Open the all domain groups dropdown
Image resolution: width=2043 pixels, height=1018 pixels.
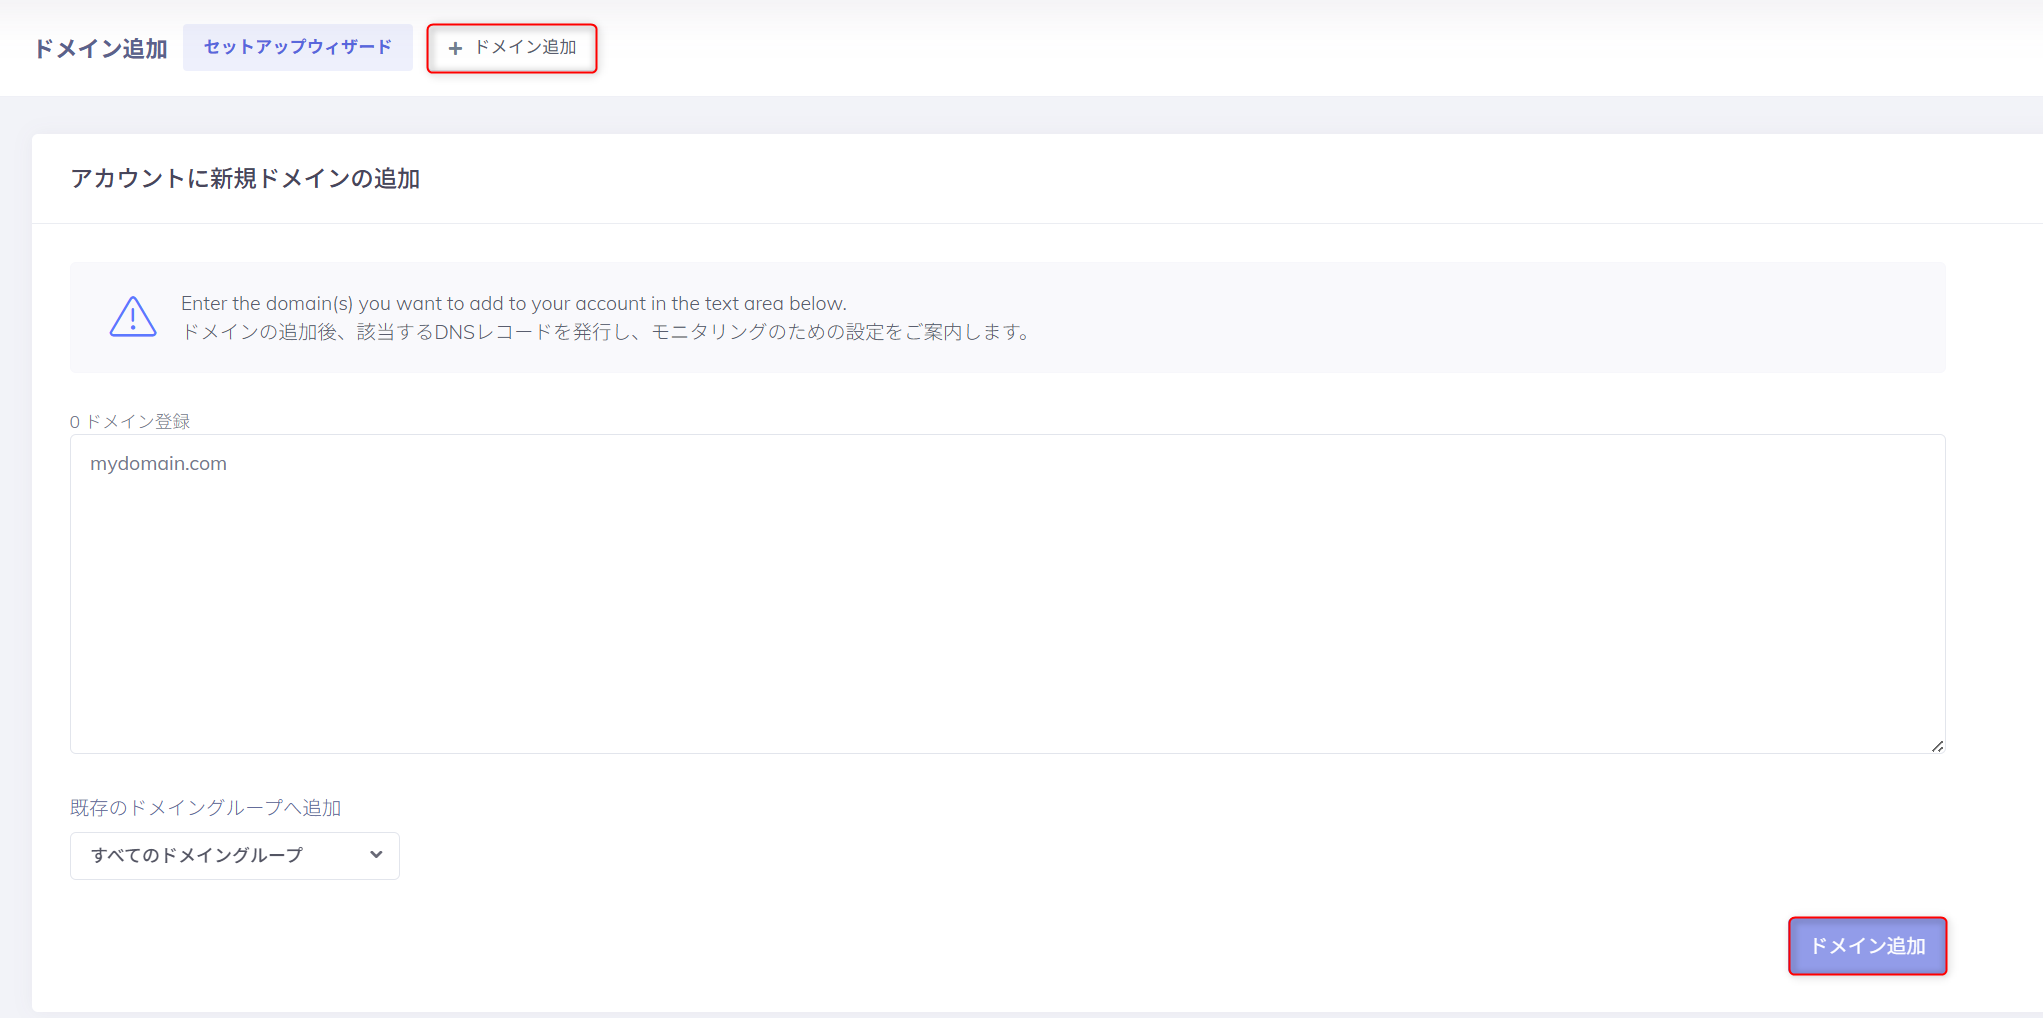click(234, 855)
